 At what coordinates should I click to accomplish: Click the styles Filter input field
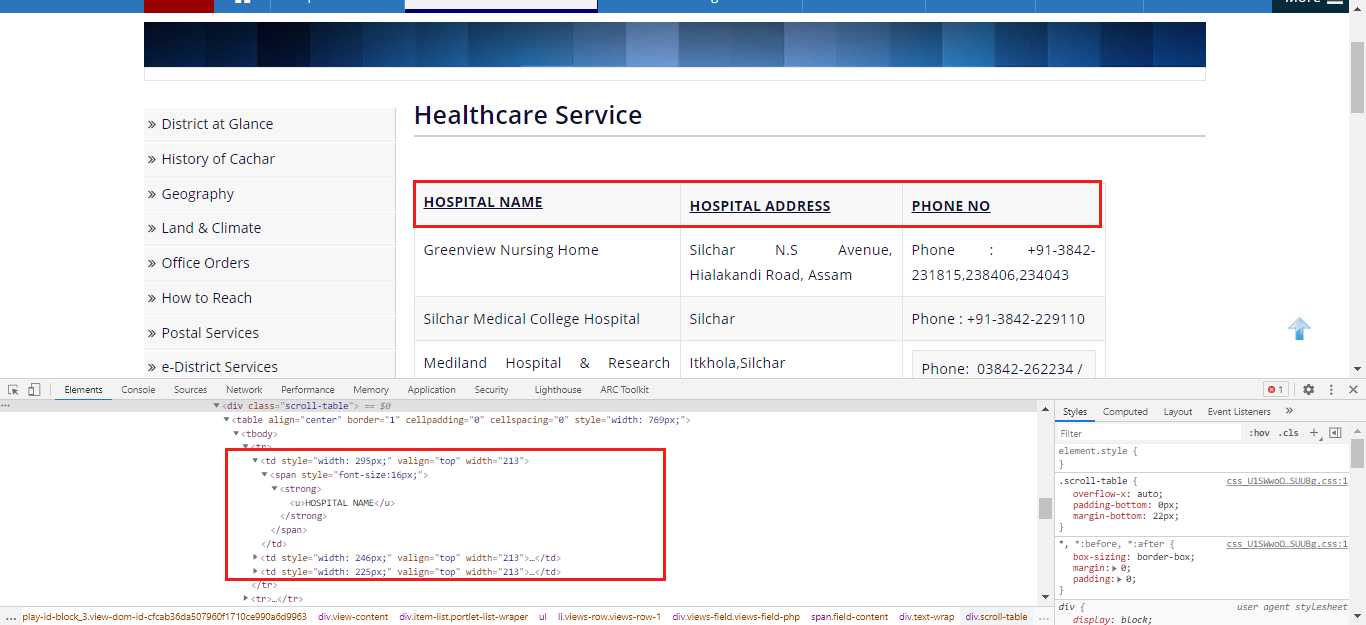1150,433
